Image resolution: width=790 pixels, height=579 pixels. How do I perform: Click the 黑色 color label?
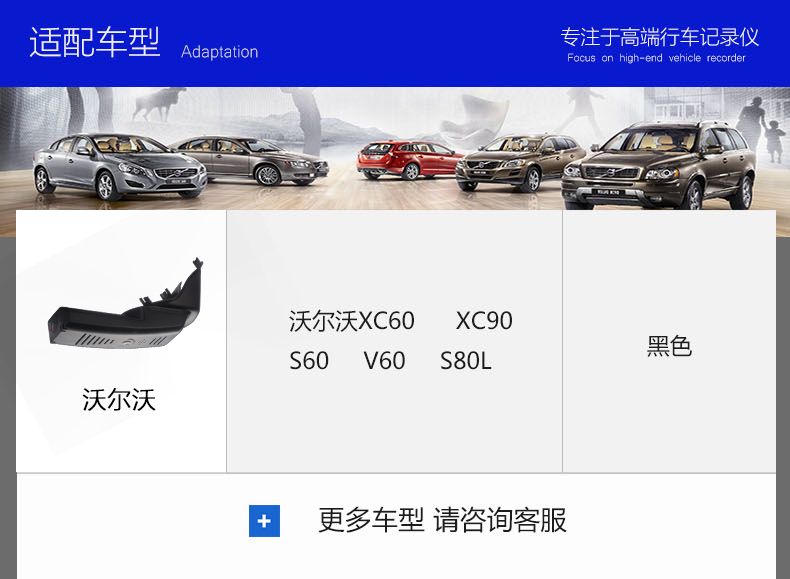click(669, 346)
